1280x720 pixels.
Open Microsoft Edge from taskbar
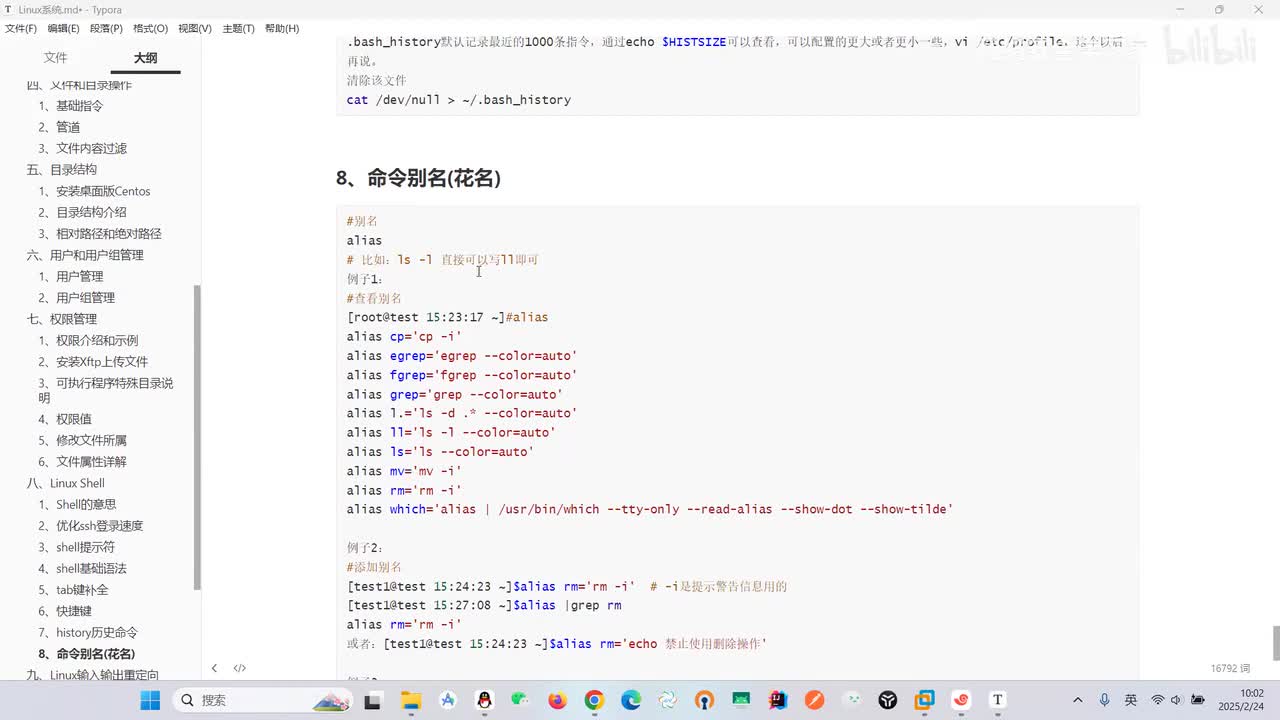click(631, 700)
